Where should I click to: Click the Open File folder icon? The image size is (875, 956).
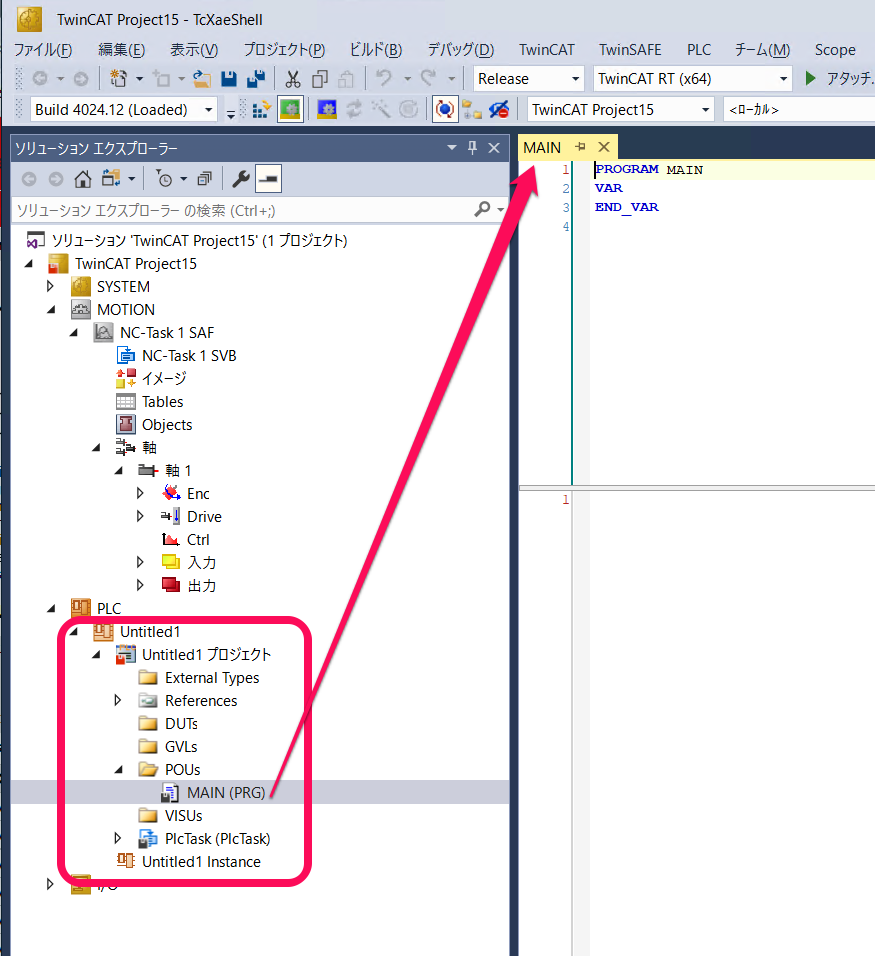[x=202, y=79]
